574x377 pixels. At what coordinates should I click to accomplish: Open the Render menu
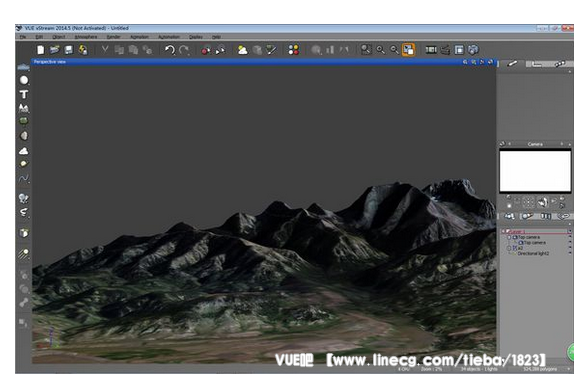pos(113,37)
